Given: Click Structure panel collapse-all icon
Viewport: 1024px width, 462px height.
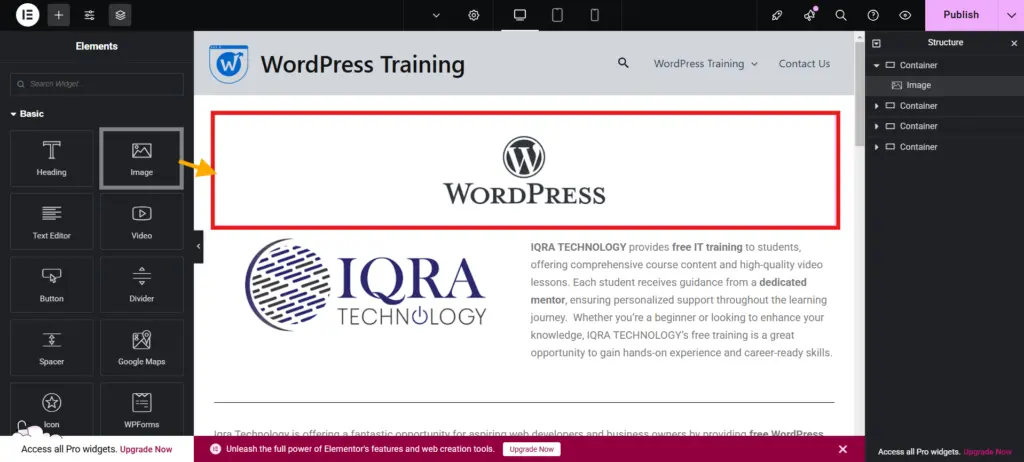Looking at the screenshot, I should [876, 43].
